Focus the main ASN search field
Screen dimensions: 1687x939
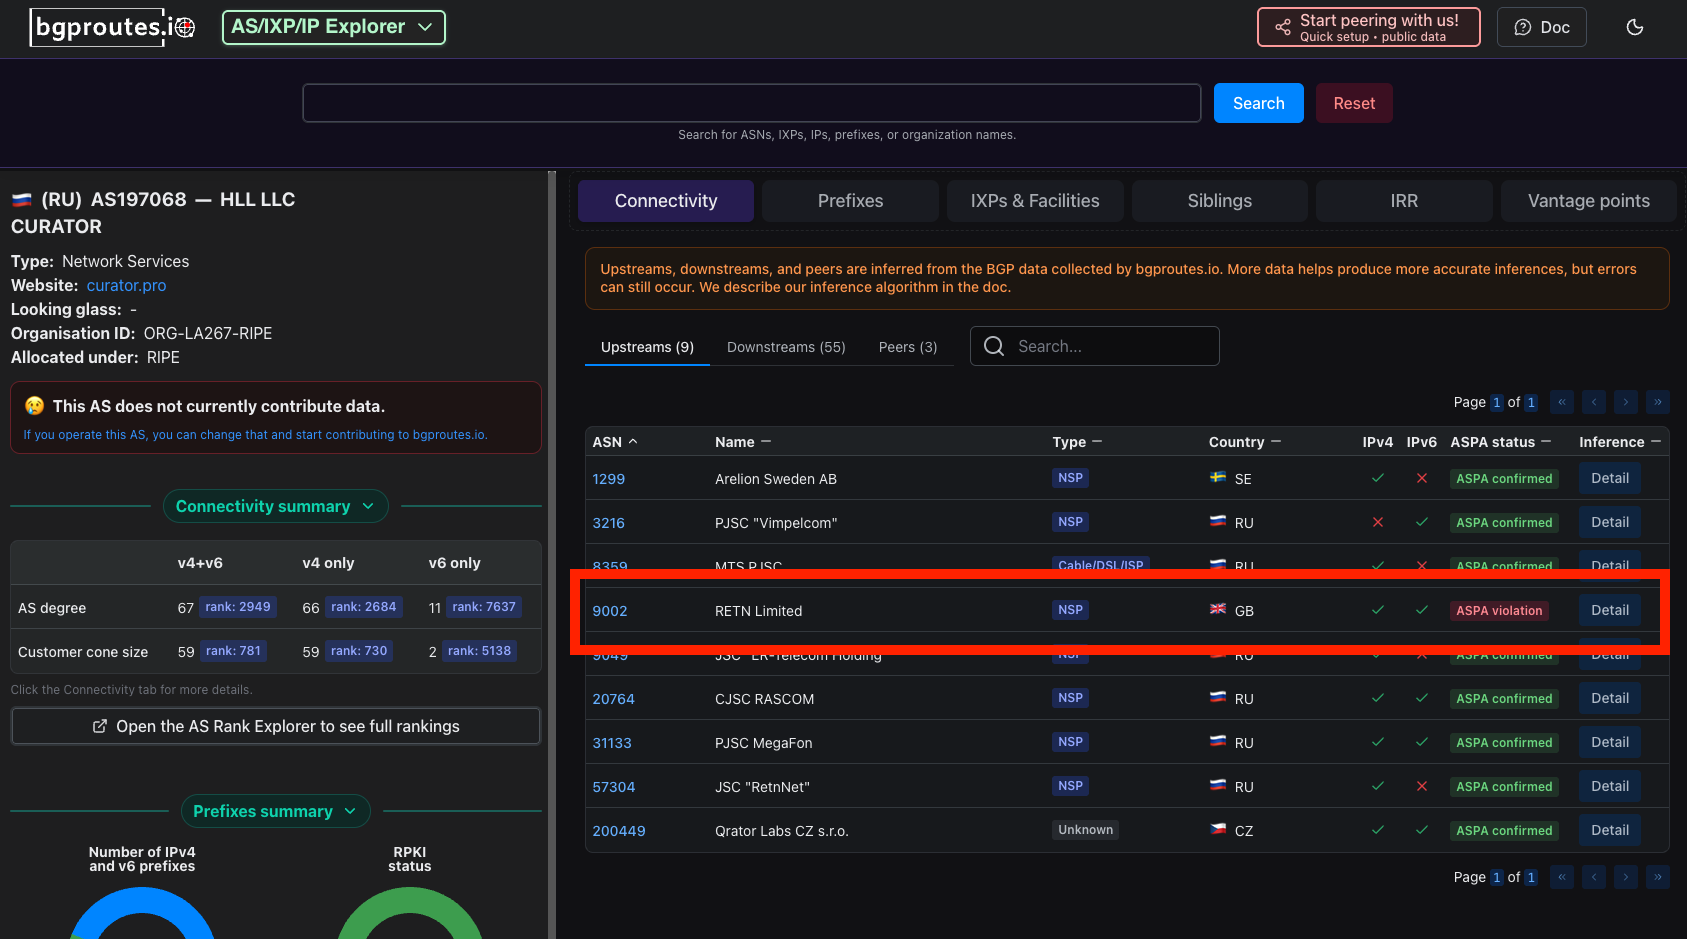[751, 103]
